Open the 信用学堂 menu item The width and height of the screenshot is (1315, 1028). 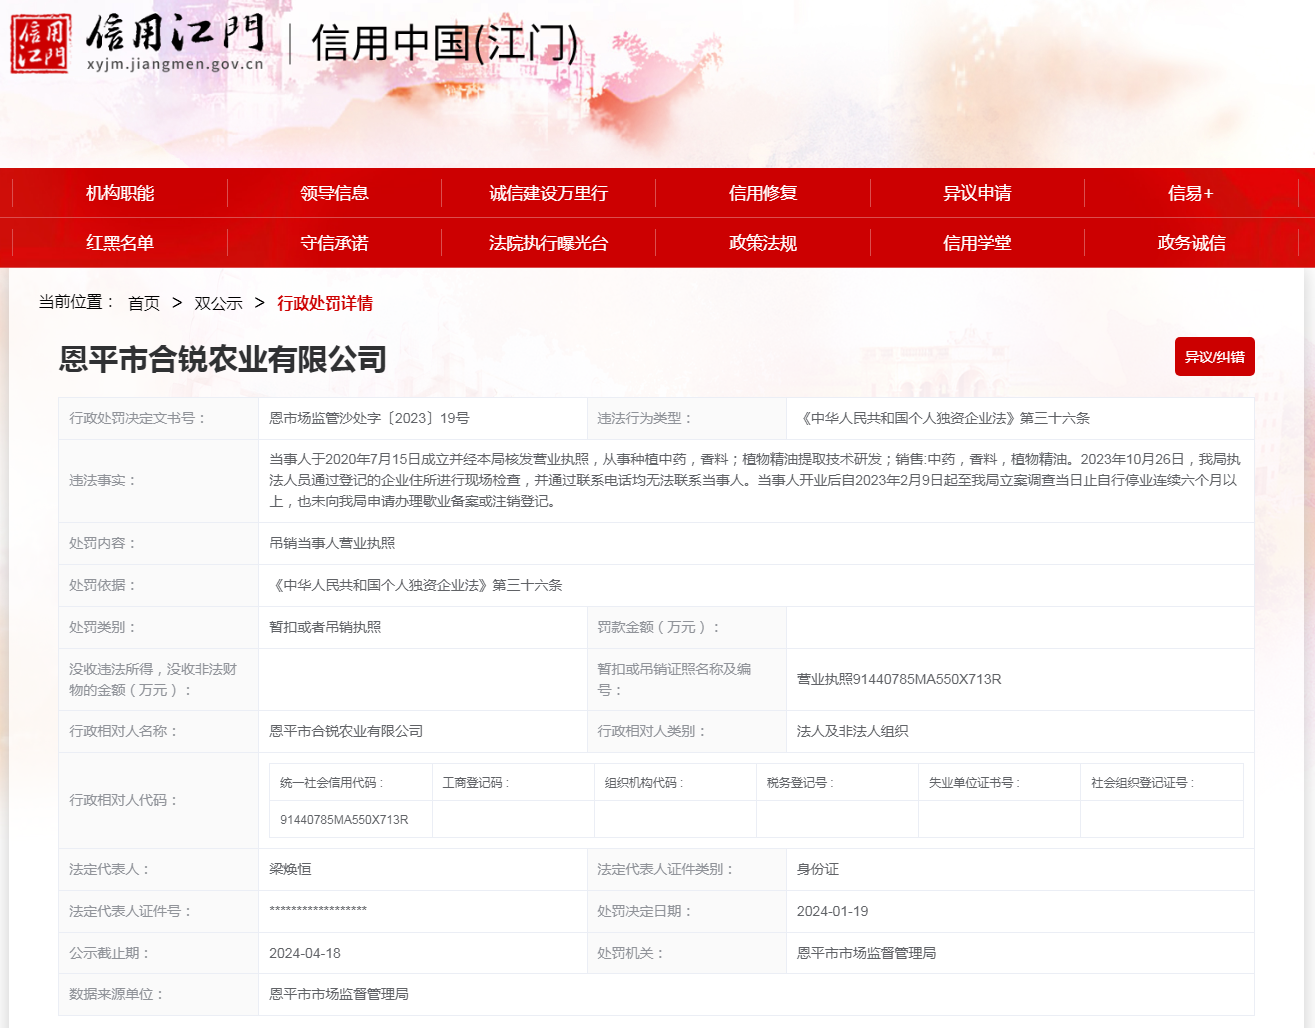[x=977, y=243]
